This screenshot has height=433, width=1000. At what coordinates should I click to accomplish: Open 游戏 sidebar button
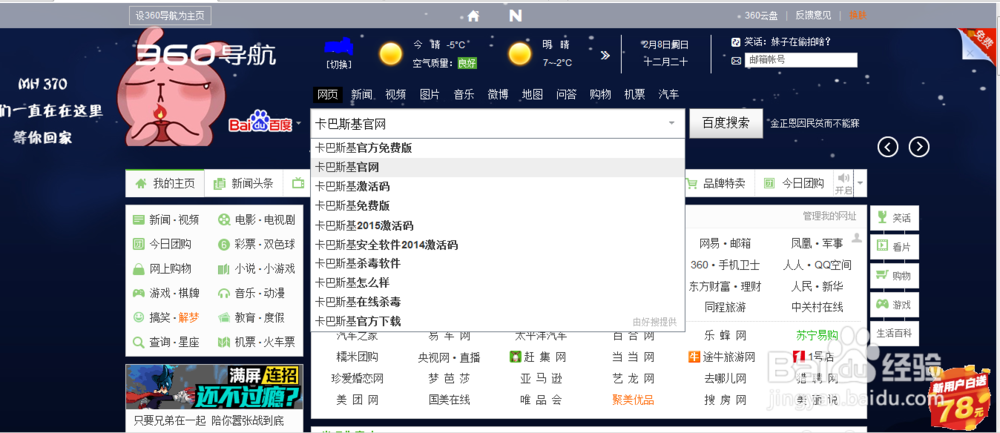tap(894, 305)
